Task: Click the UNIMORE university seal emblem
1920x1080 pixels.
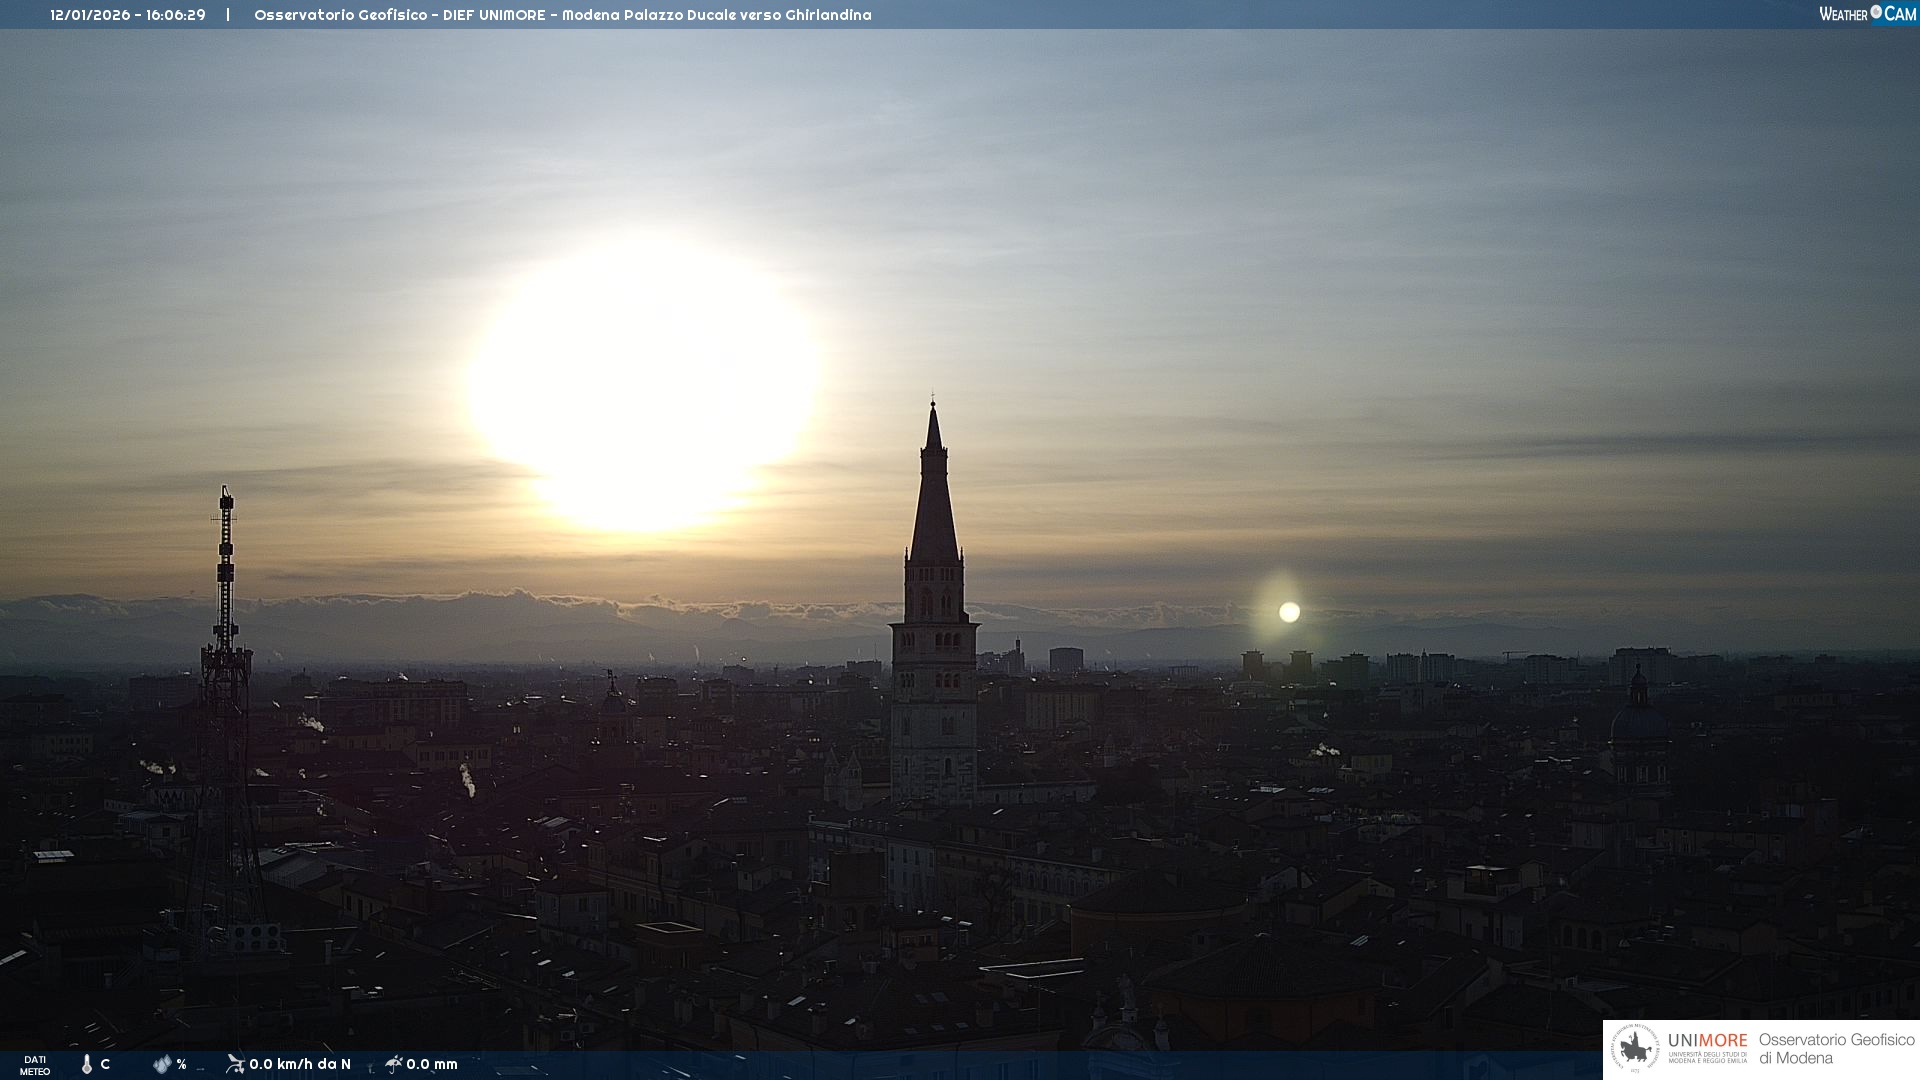Action: tap(1635, 1049)
